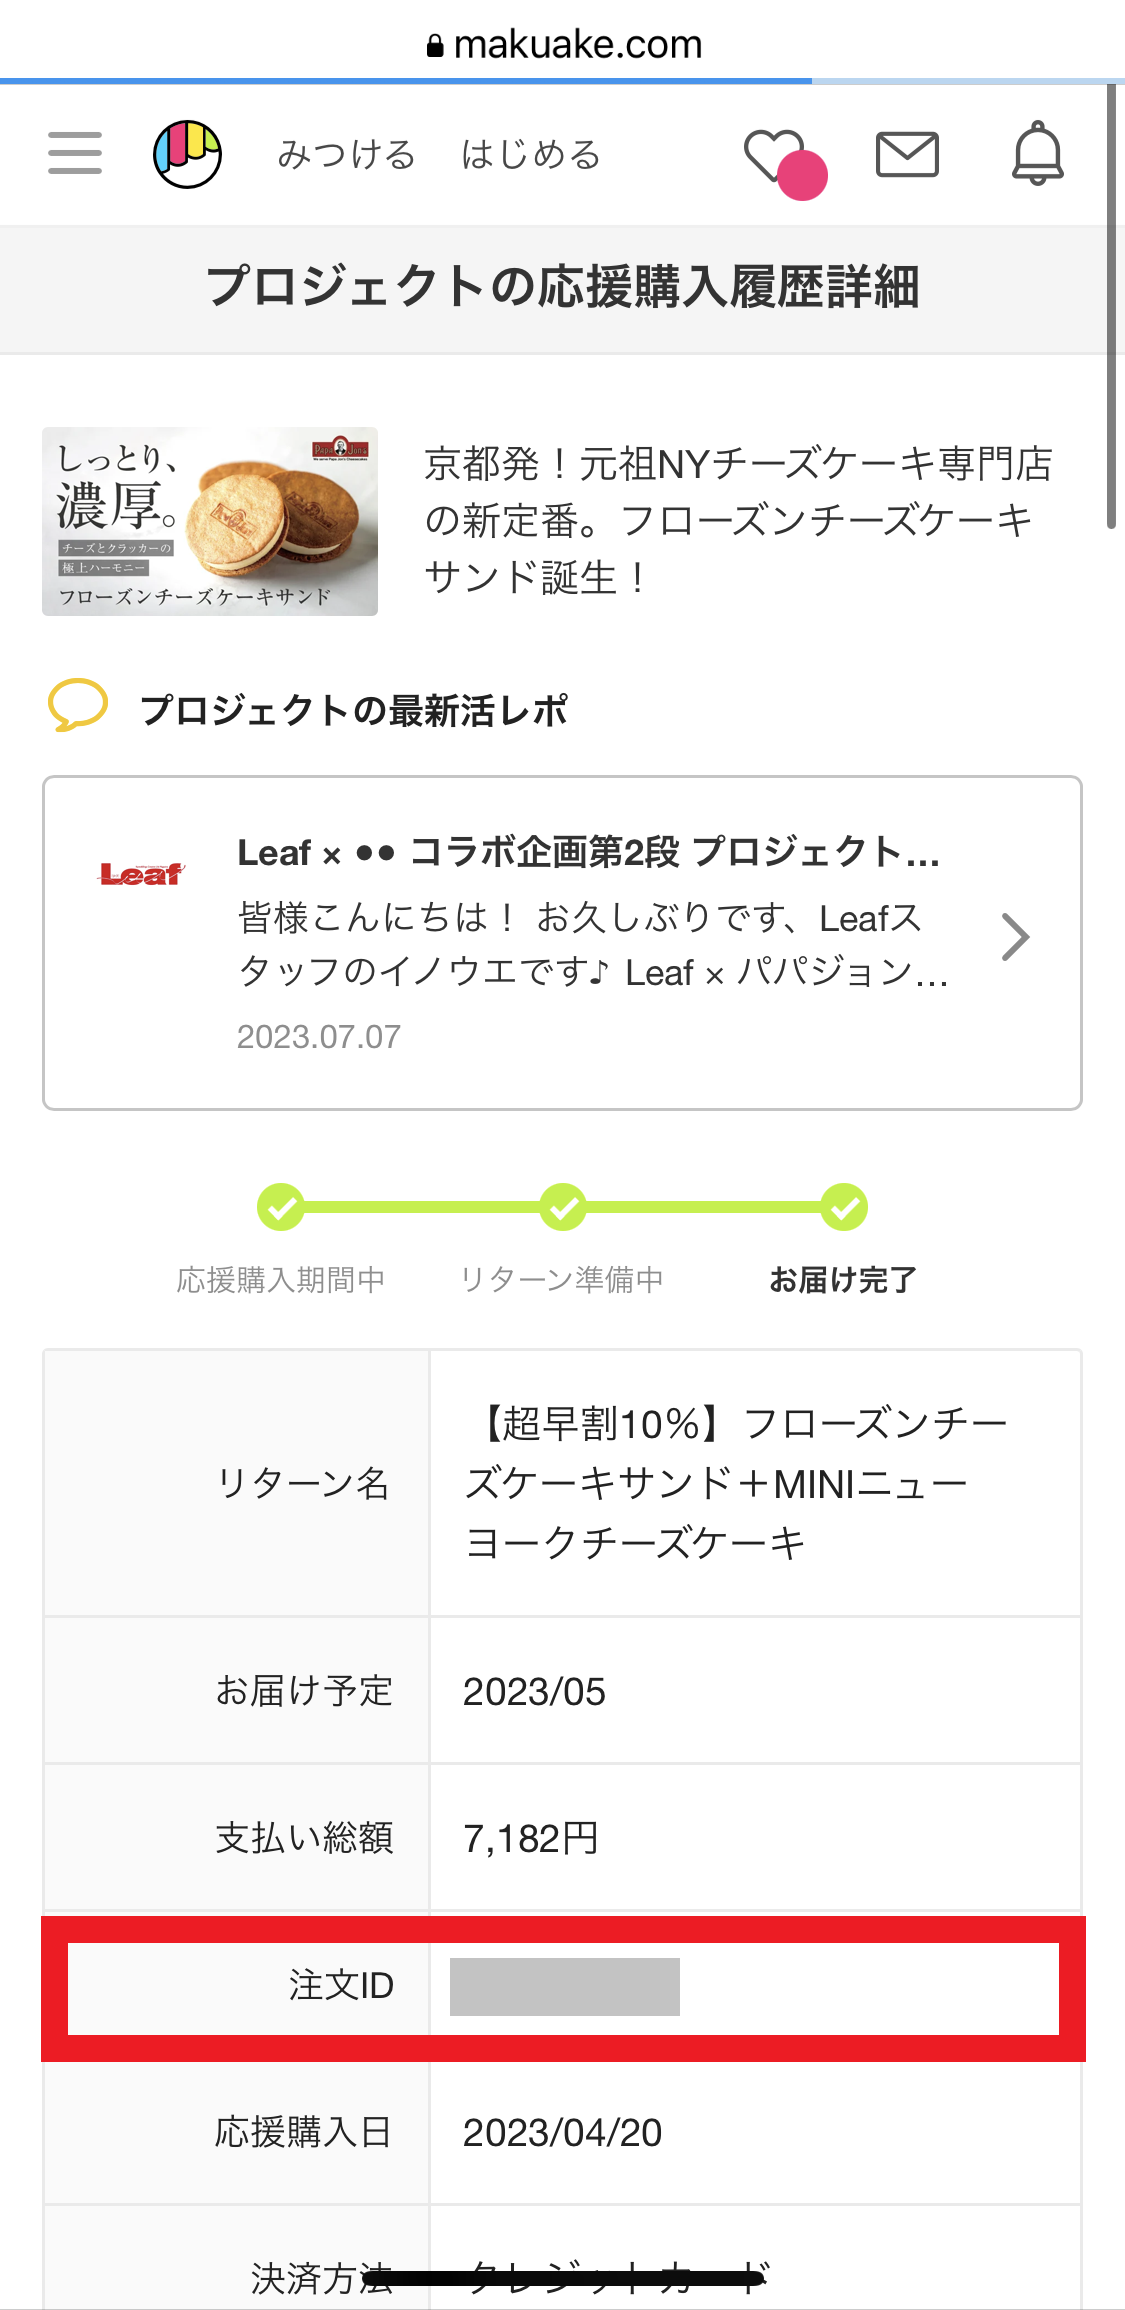
Task: Select the みつける menu item
Action: (346, 155)
